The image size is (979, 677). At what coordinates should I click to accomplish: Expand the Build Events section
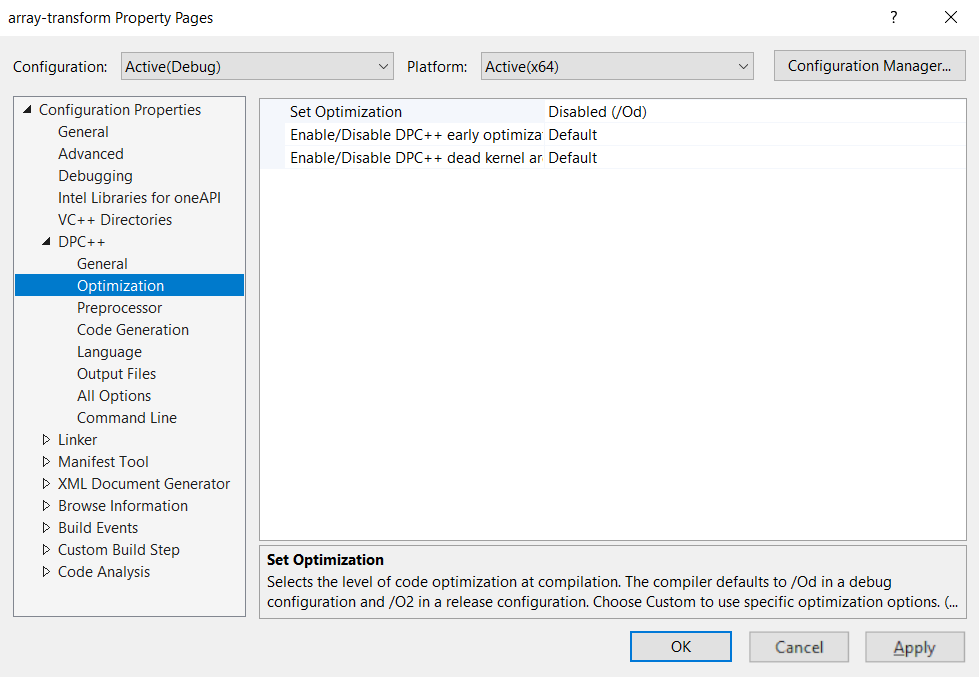coord(46,527)
